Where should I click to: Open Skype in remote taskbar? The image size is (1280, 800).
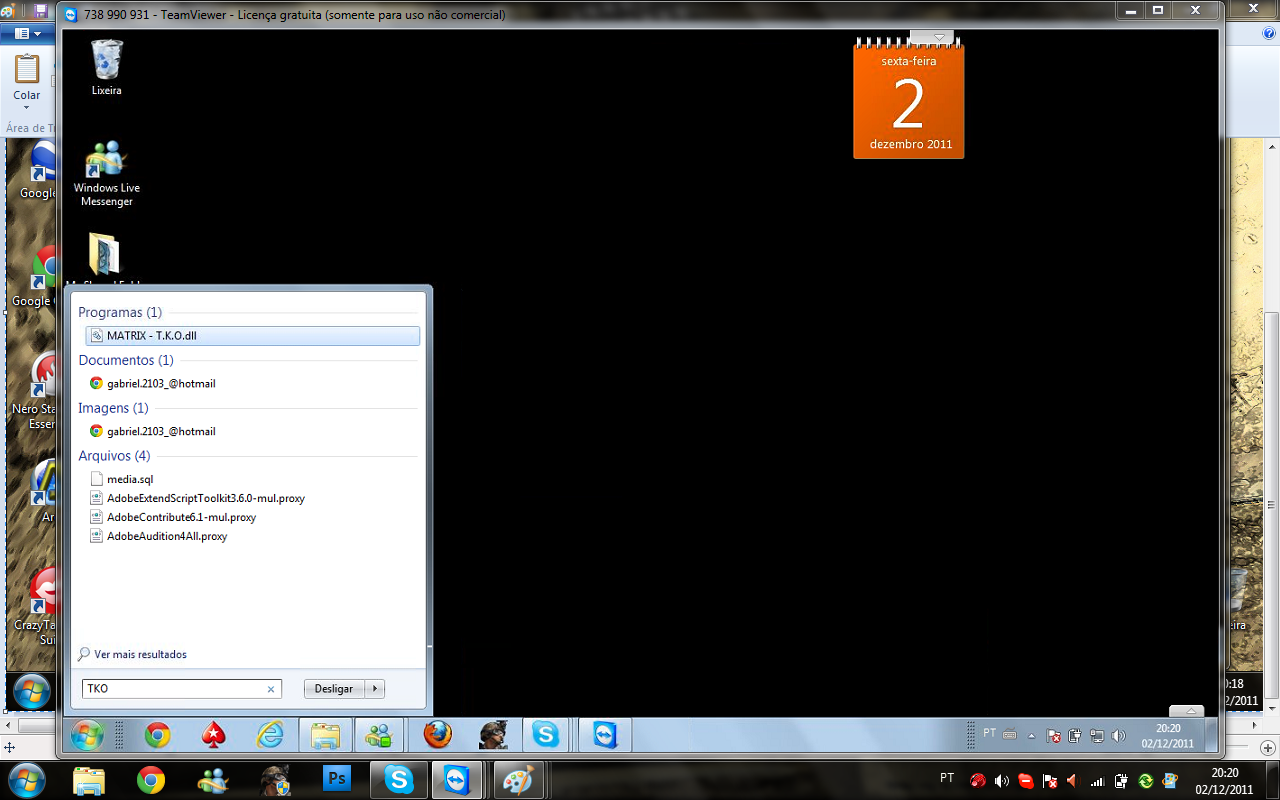(x=546, y=735)
